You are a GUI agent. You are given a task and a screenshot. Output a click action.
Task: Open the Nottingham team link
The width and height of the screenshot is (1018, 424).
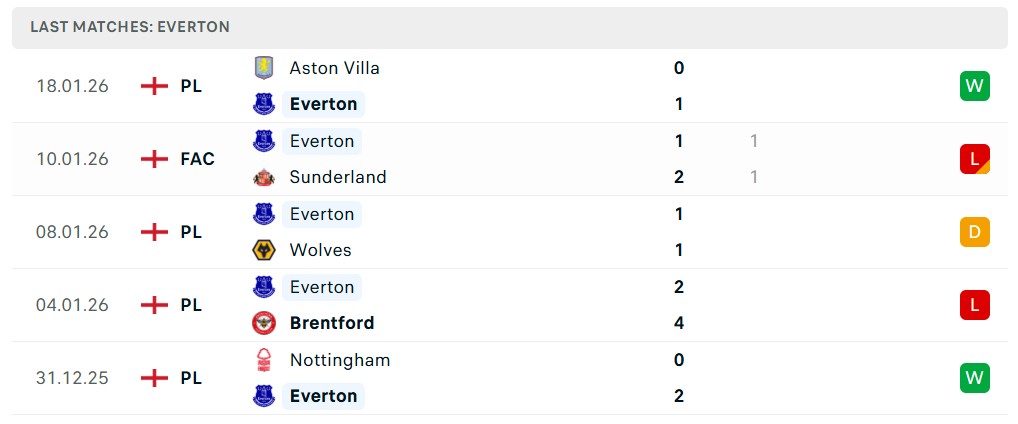coord(340,360)
